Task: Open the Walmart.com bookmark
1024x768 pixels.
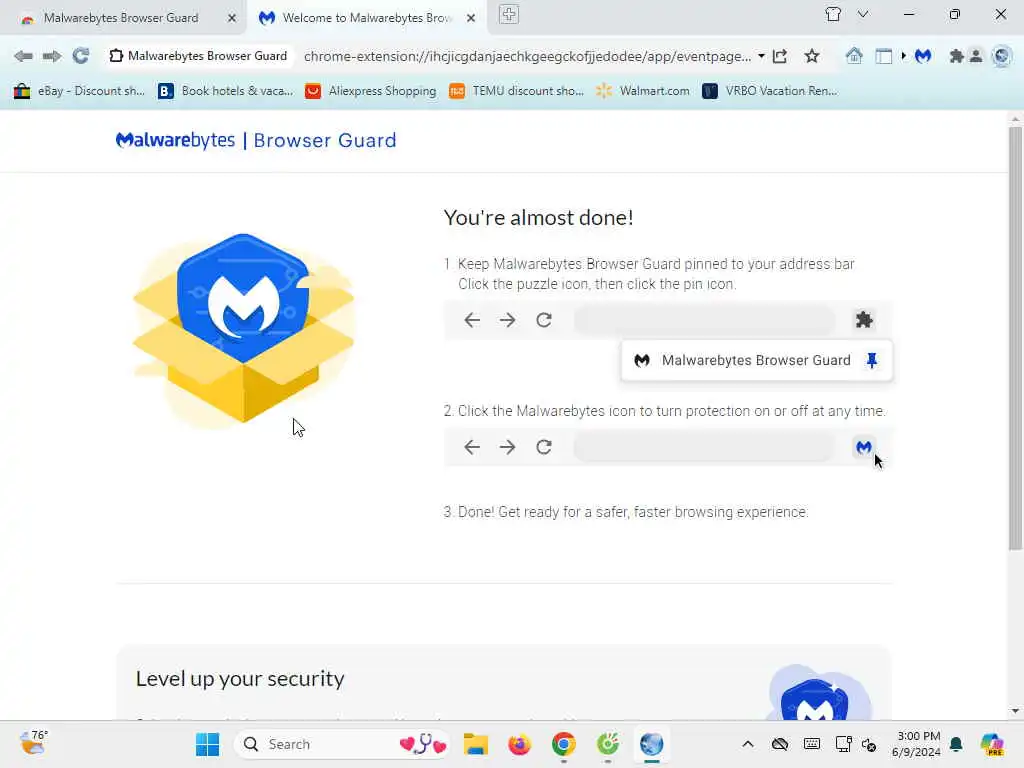Action: coord(643,91)
